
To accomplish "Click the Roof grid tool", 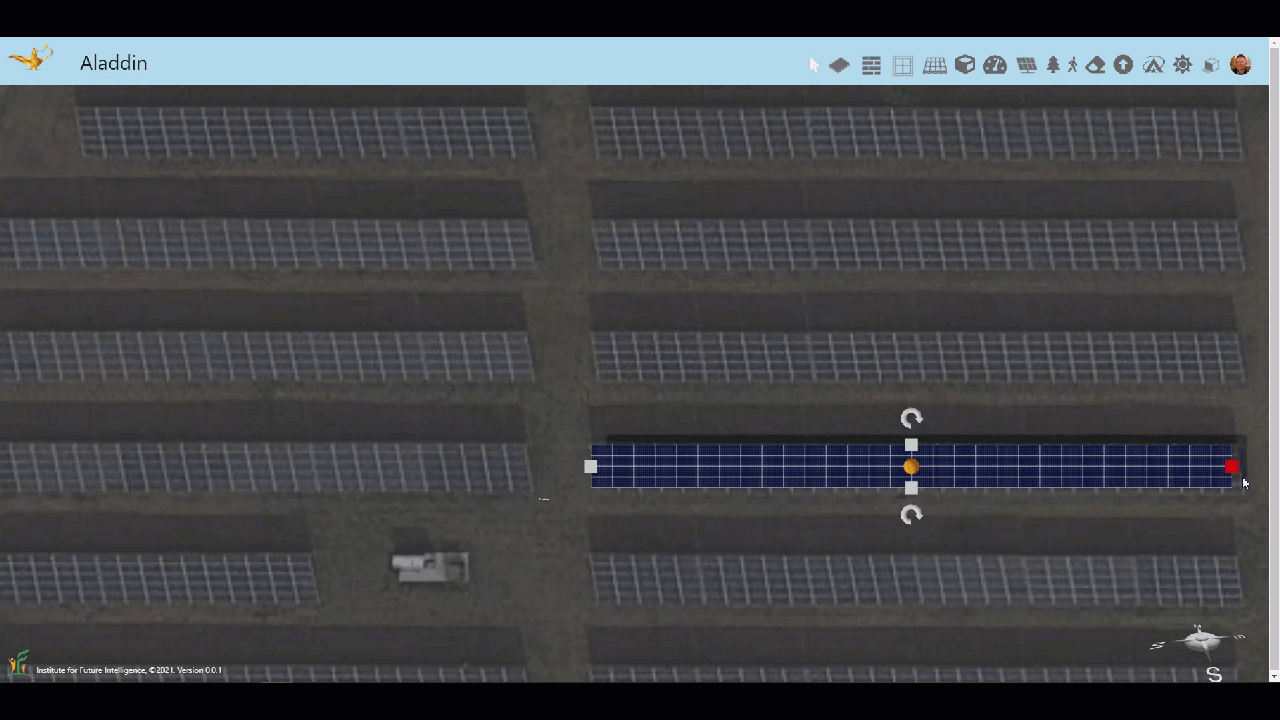I will [935, 65].
